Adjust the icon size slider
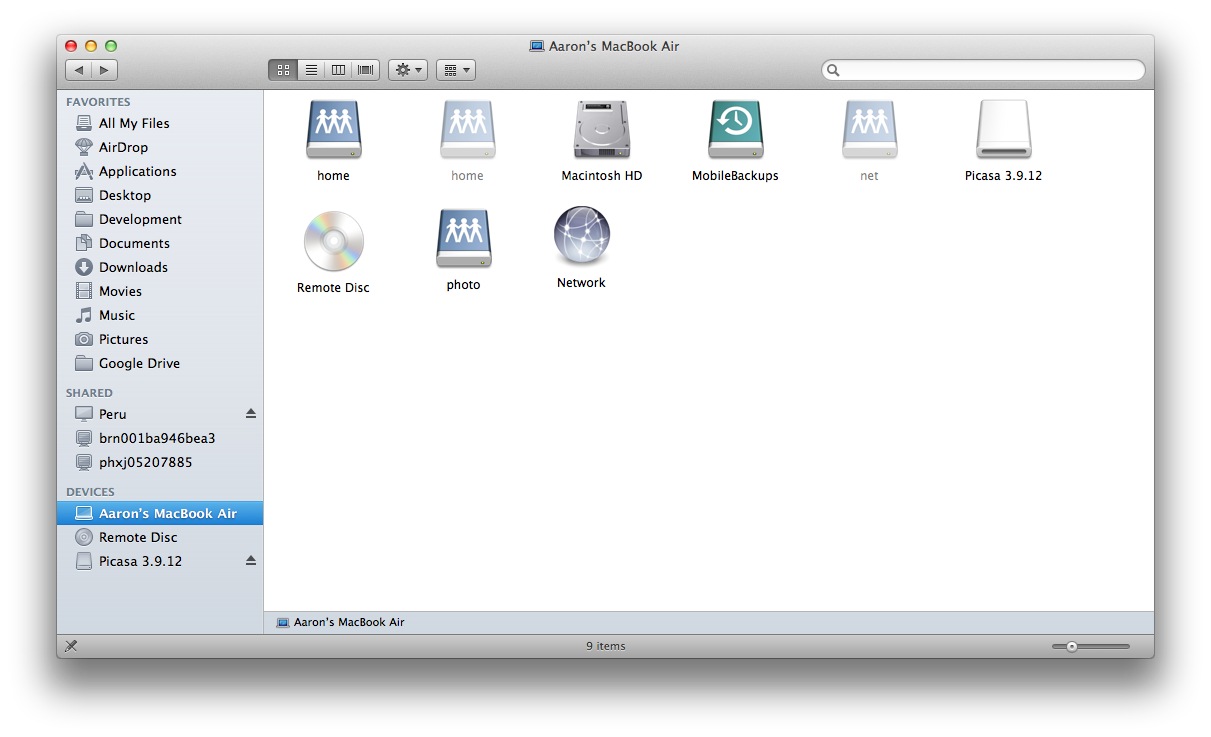 coord(1072,647)
